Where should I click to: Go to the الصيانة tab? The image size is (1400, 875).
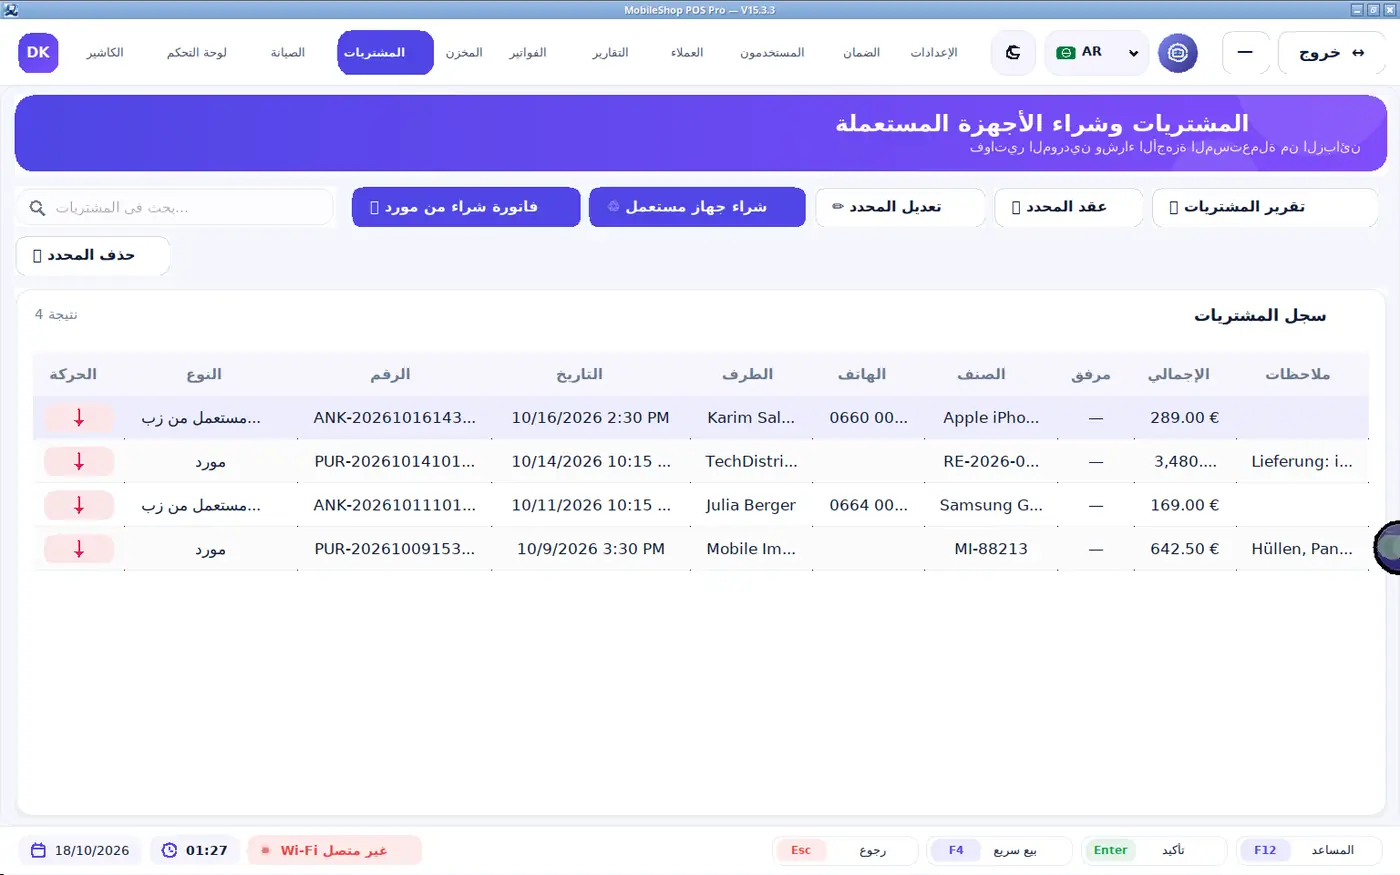(x=288, y=53)
